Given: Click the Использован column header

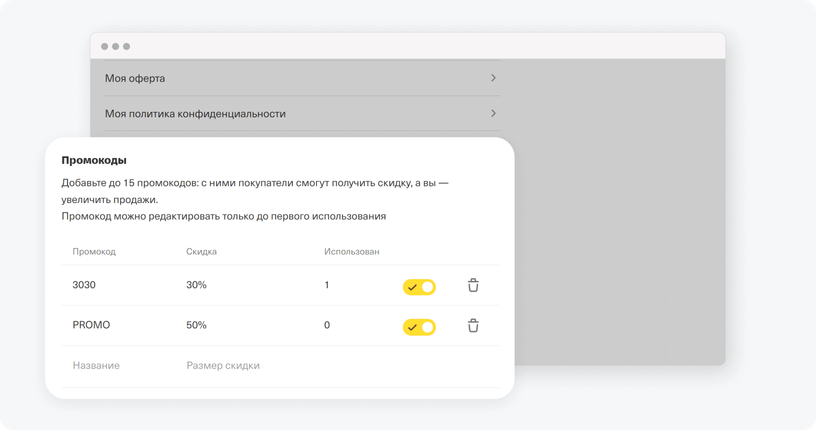Looking at the screenshot, I should pos(352,251).
